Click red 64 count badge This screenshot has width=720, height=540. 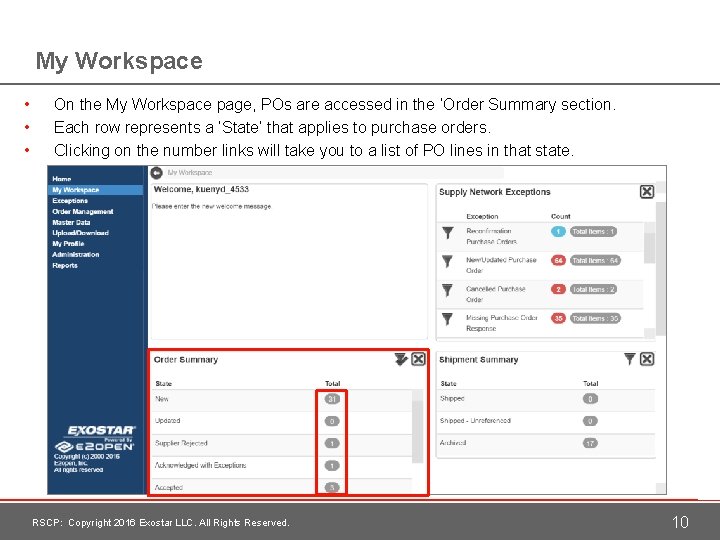558,260
